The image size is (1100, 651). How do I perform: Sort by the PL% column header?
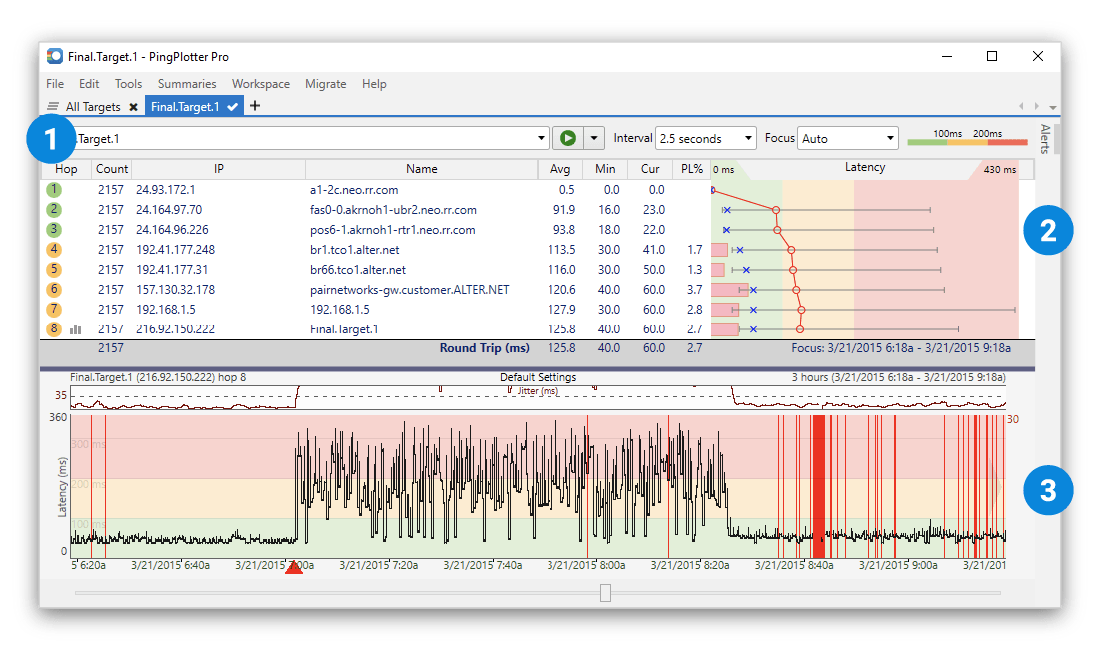point(692,168)
